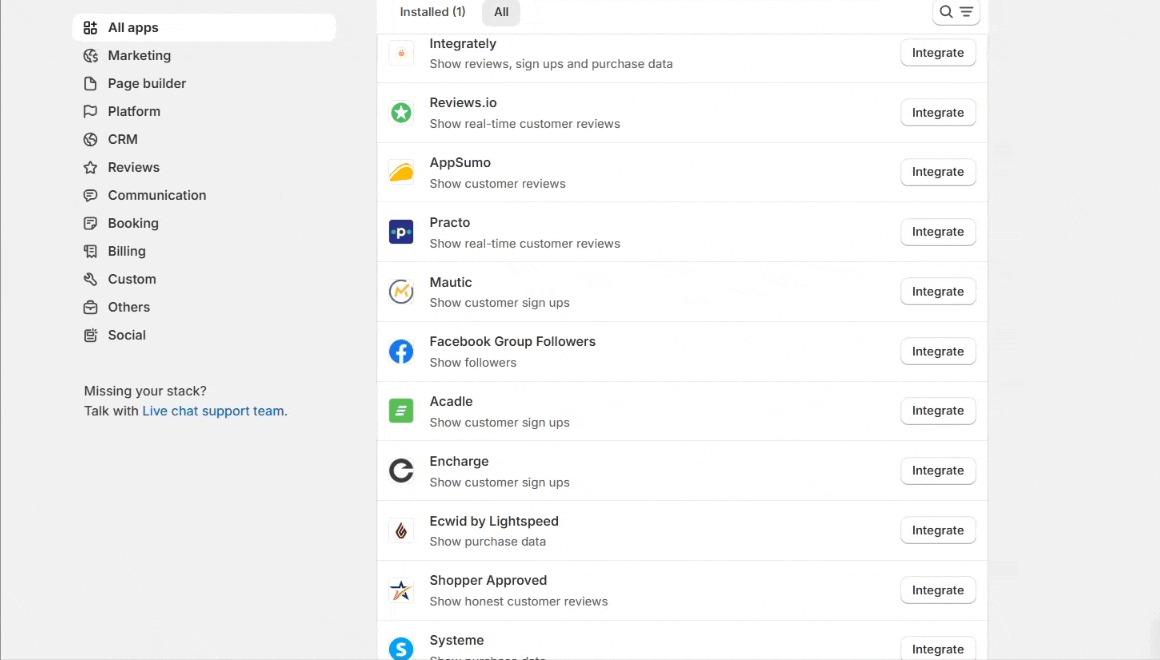
Task: Integrate Reviews.io
Action: click(938, 112)
